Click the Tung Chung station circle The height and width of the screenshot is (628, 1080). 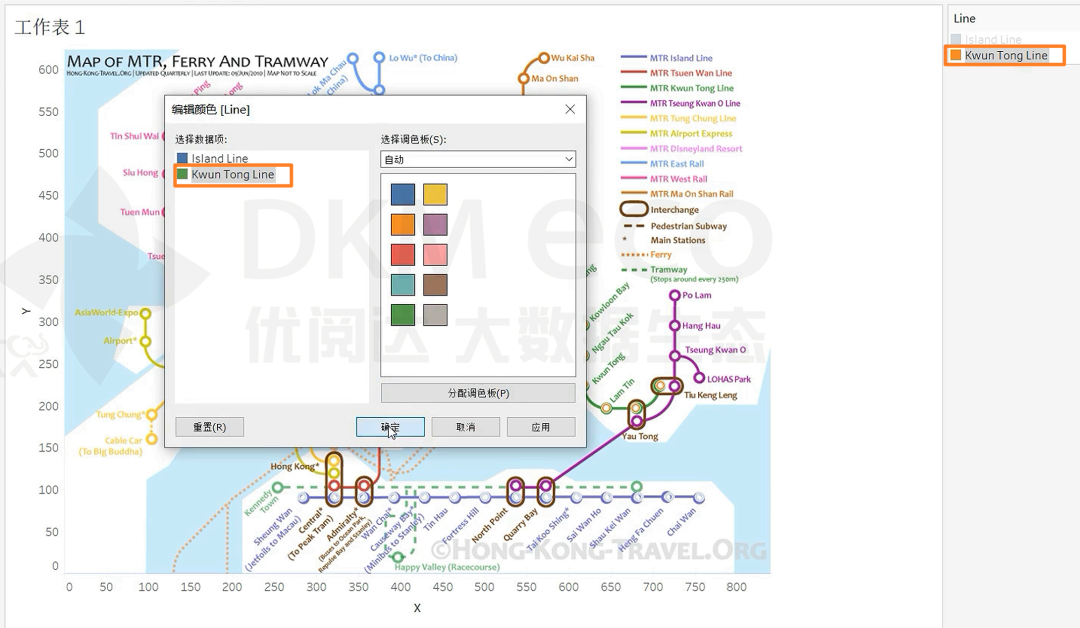[x=152, y=415]
